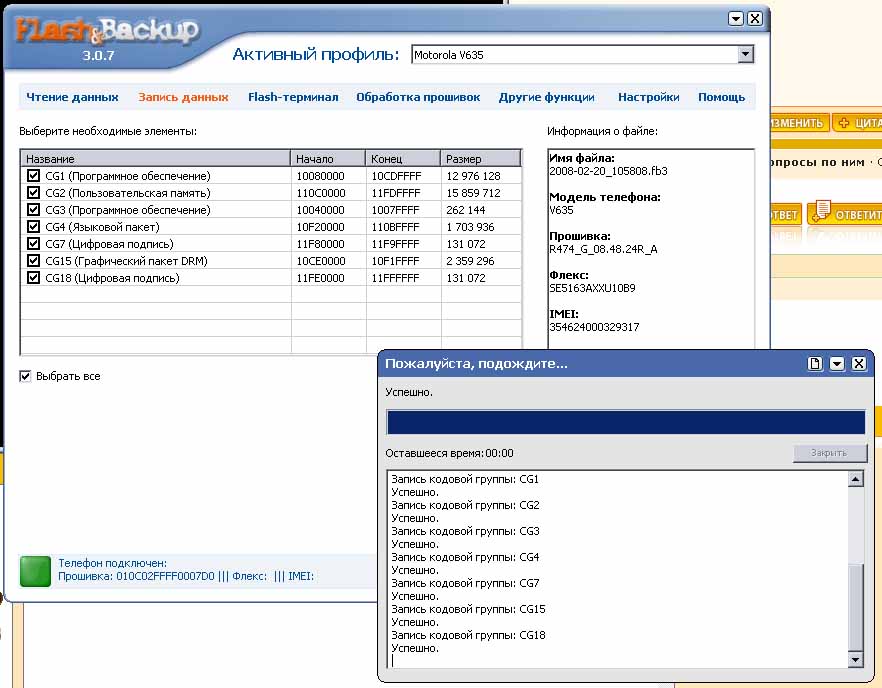The width and height of the screenshot is (882, 688).
Task: Open the 'Запись данных' tab
Action: [183, 97]
